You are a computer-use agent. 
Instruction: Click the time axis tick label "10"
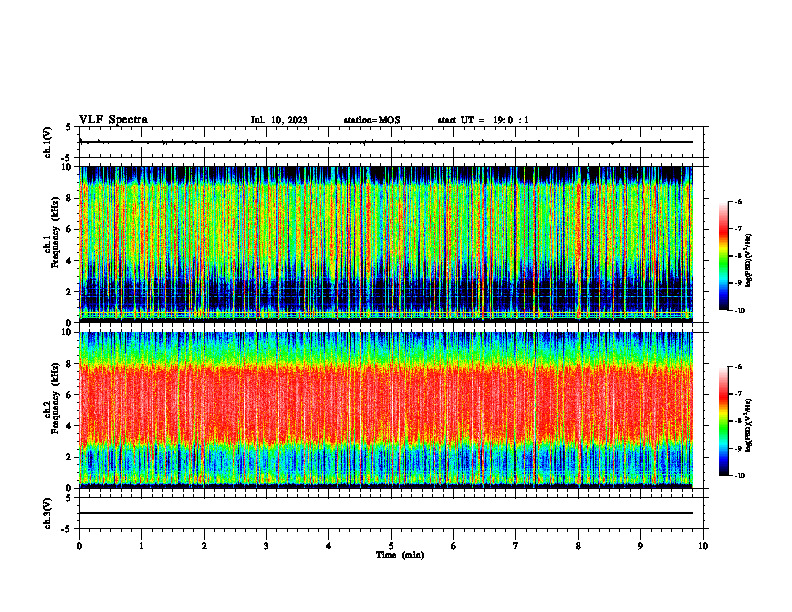pos(703,546)
